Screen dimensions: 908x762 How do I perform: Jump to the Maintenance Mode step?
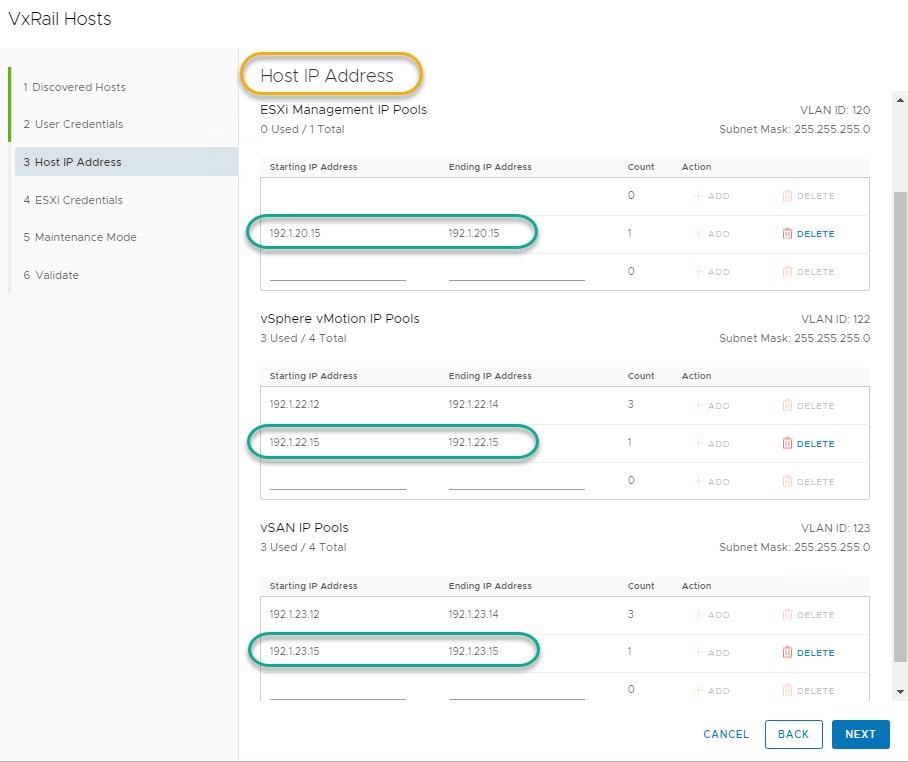[x=85, y=237]
